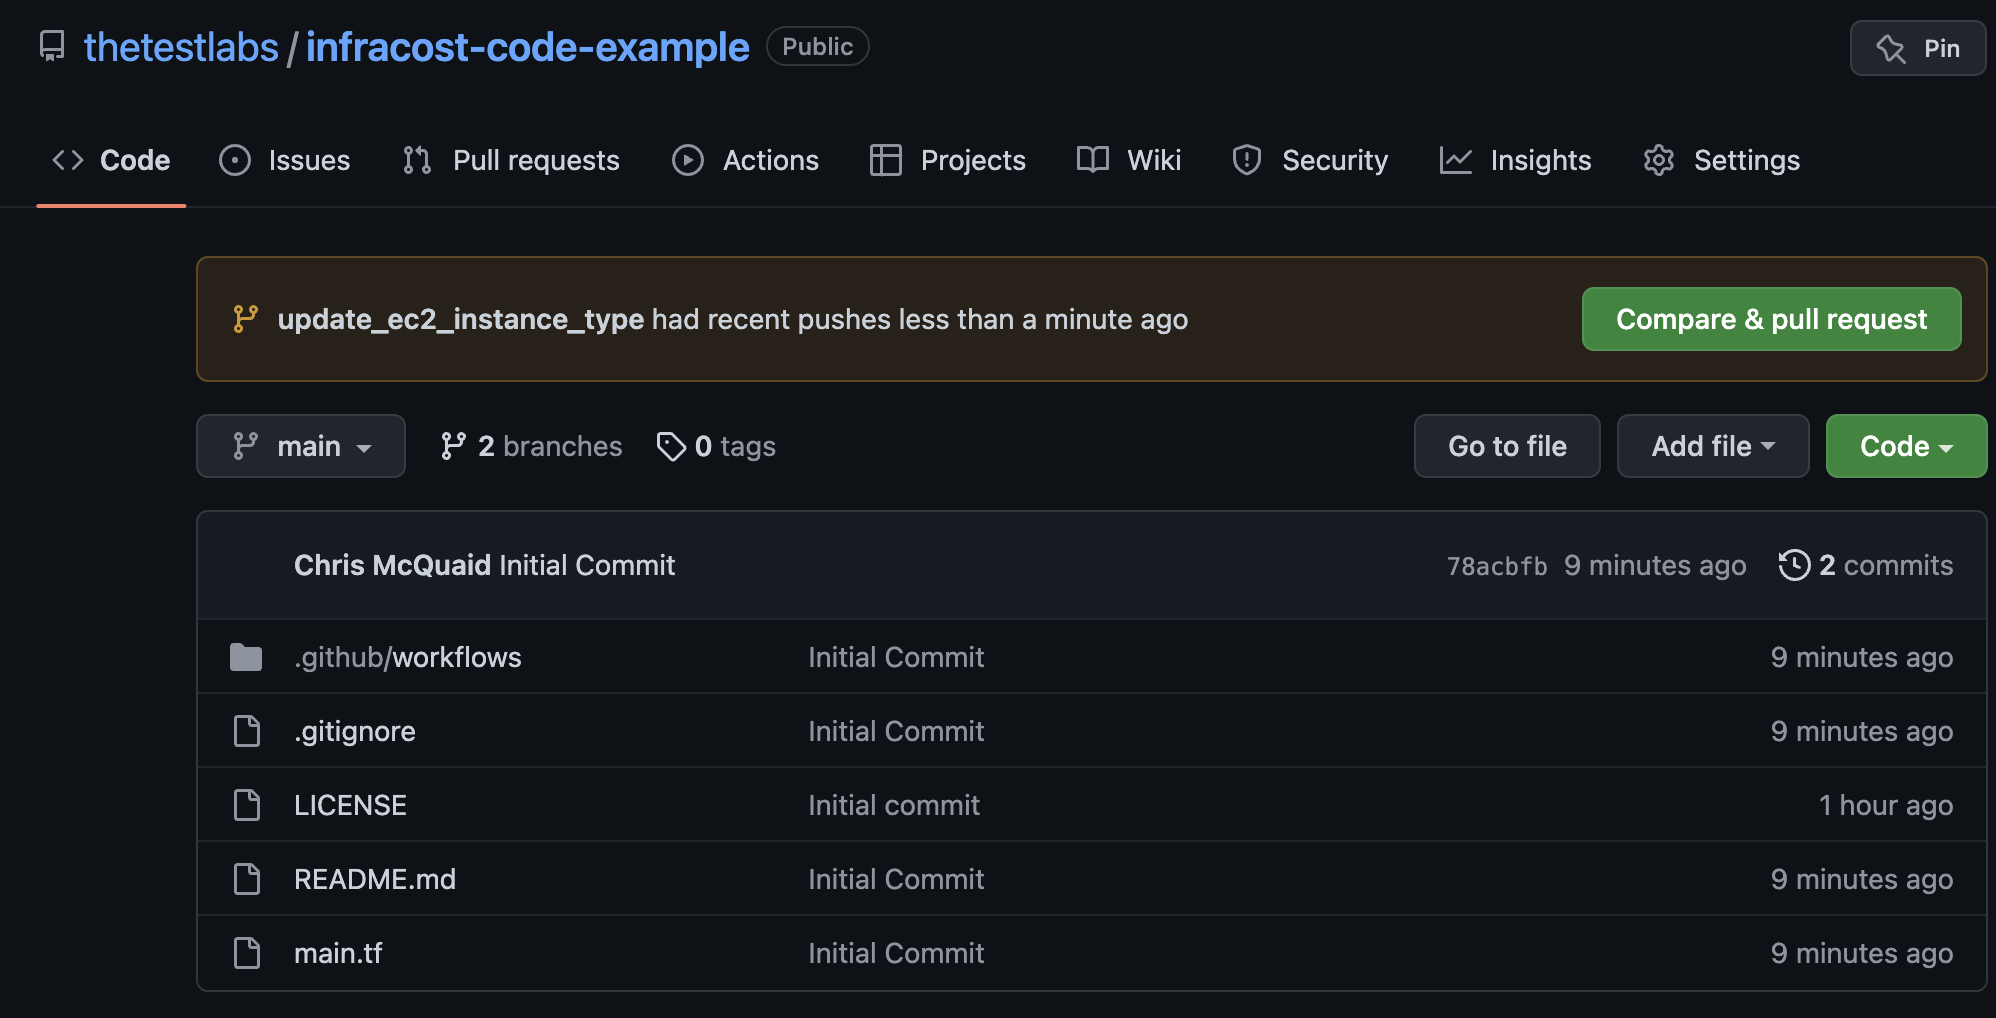This screenshot has height=1018, width=1996.
Task: Open the LICENSE file
Action: [x=350, y=805]
